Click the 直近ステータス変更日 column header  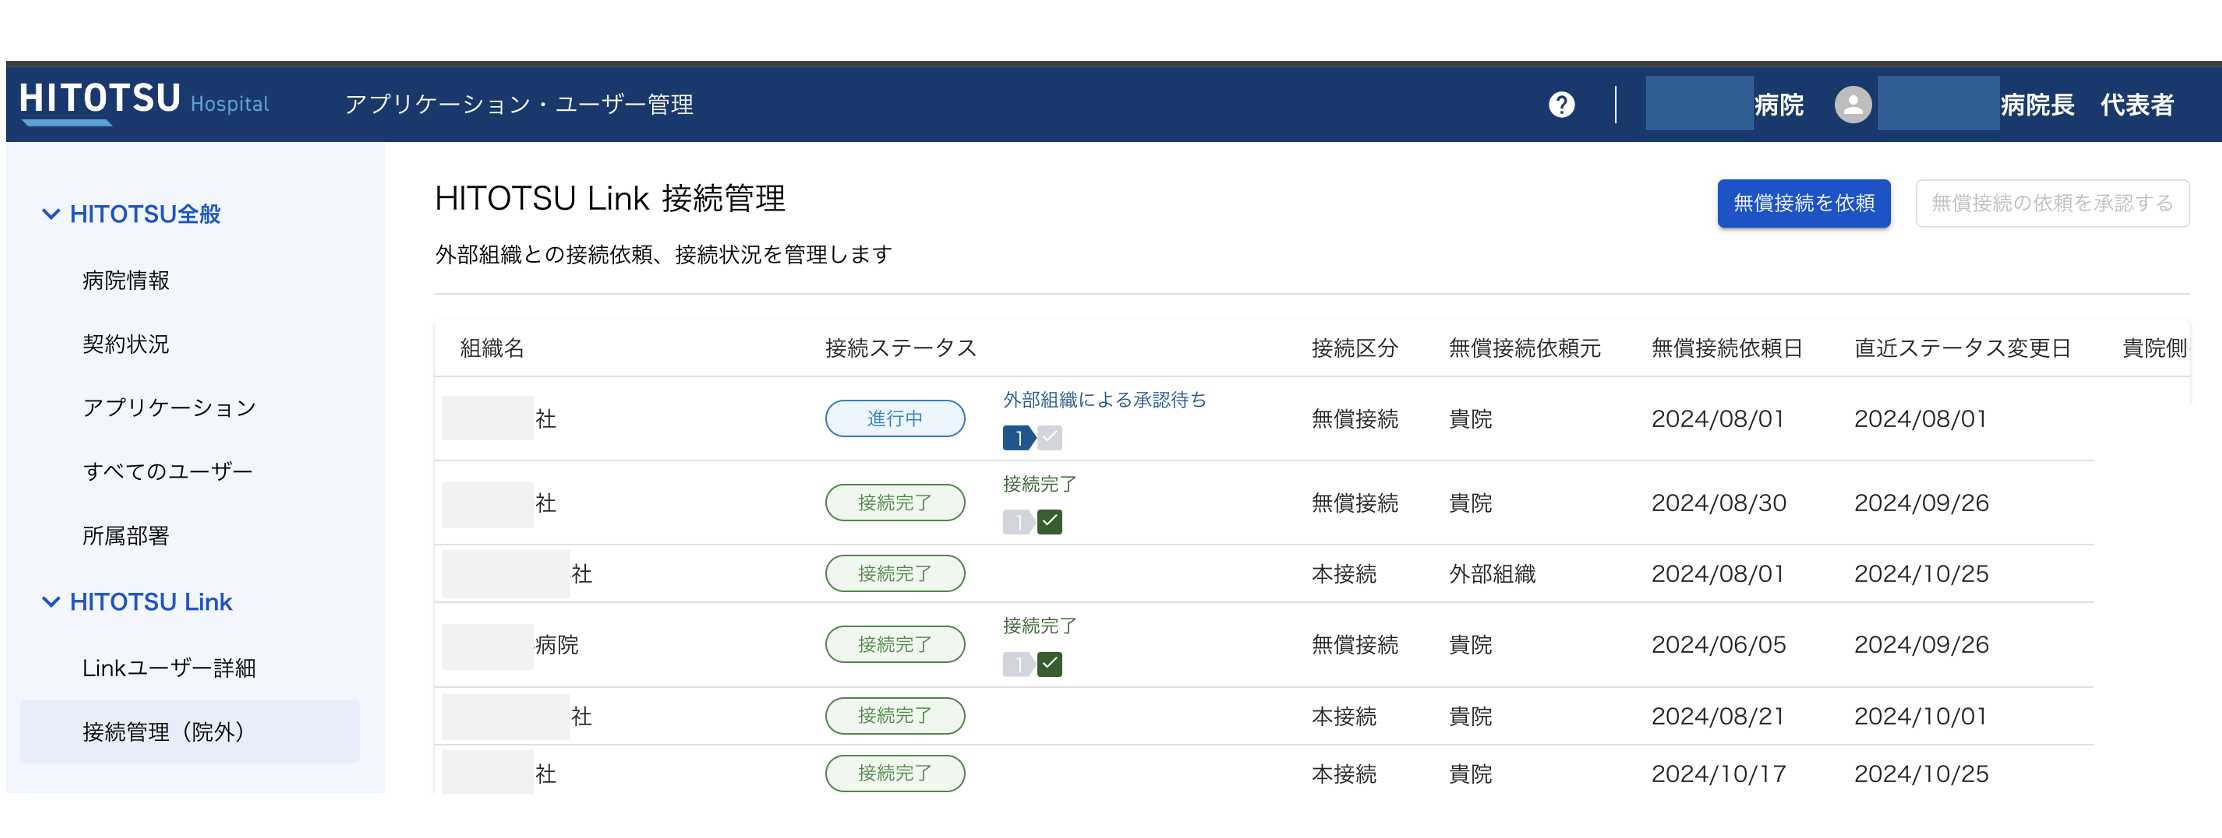(1961, 348)
